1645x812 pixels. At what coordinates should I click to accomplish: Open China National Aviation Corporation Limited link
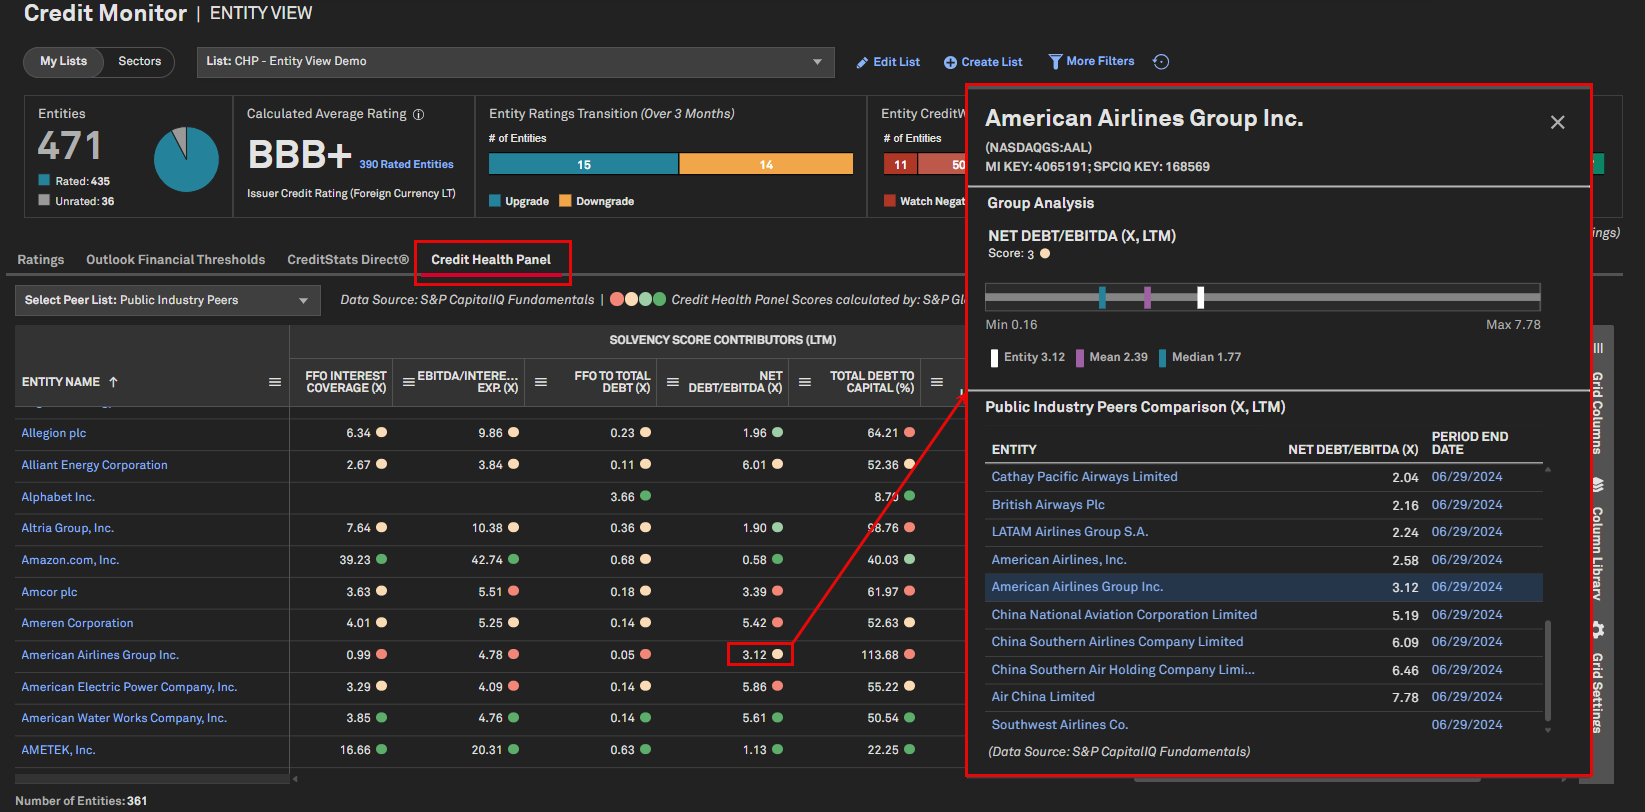pyautogui.click(x=1124, y=615)
